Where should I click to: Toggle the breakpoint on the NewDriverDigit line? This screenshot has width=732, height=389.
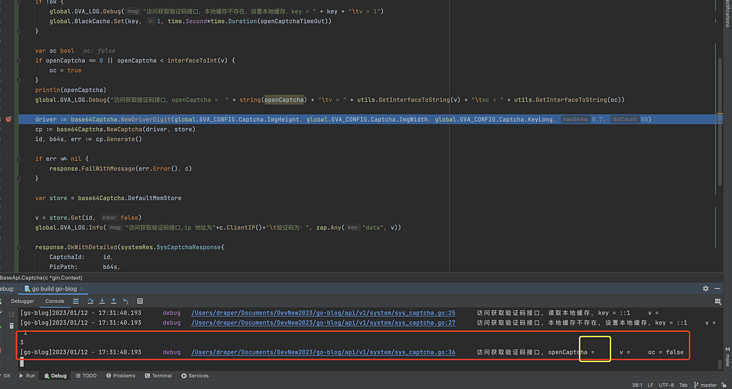[8, 120]
